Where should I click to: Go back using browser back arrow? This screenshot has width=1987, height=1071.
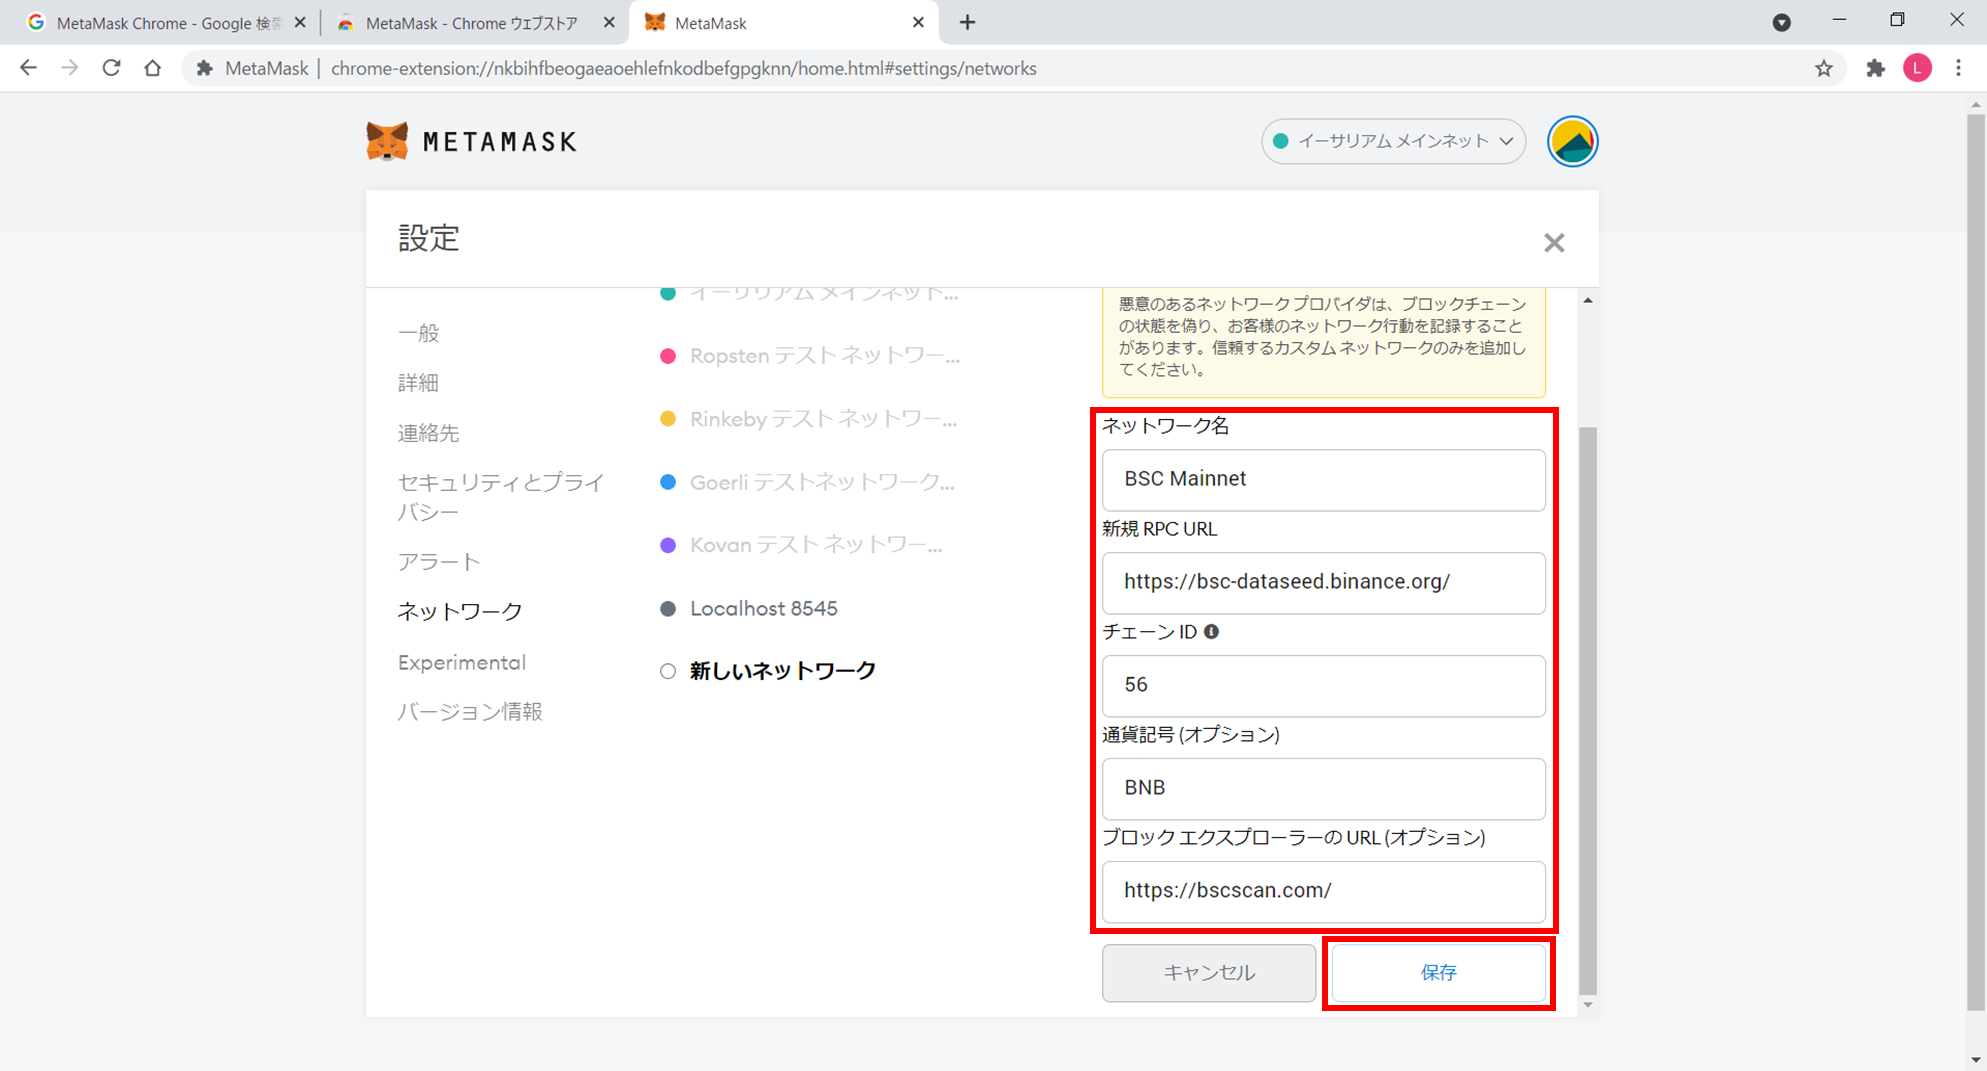pos(28,68)
